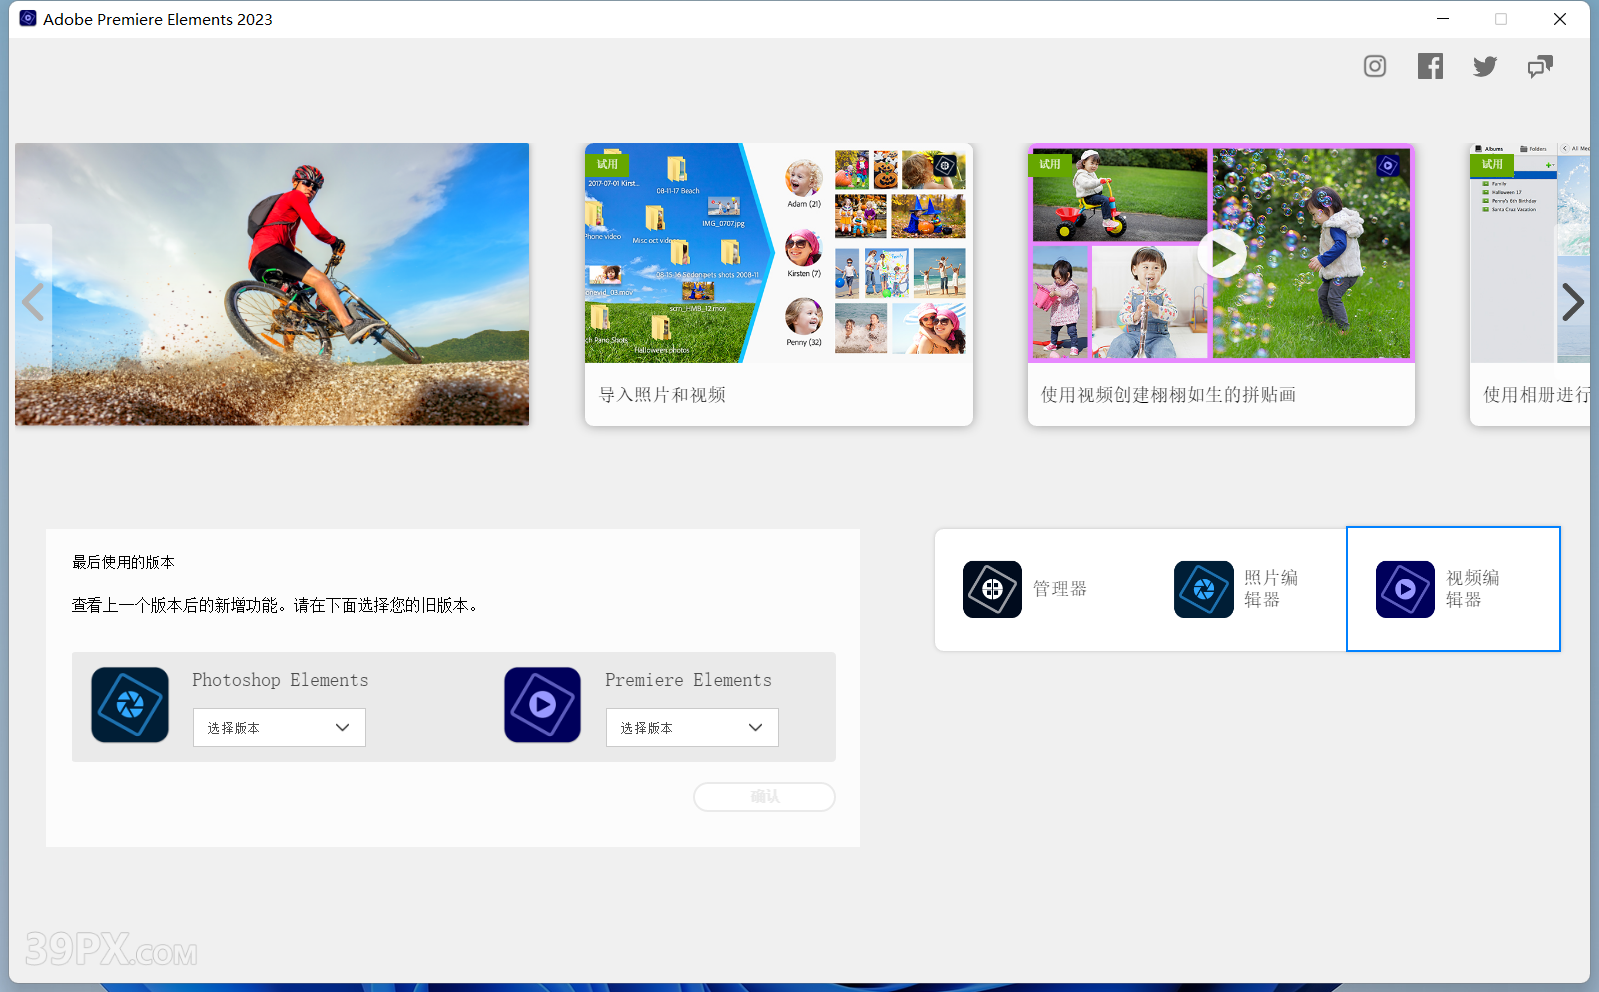The height and width of the screenshot is (992, 1599).
Task: Launch the Organizer (管理器) icon
Action: click(x=992, y=589)
